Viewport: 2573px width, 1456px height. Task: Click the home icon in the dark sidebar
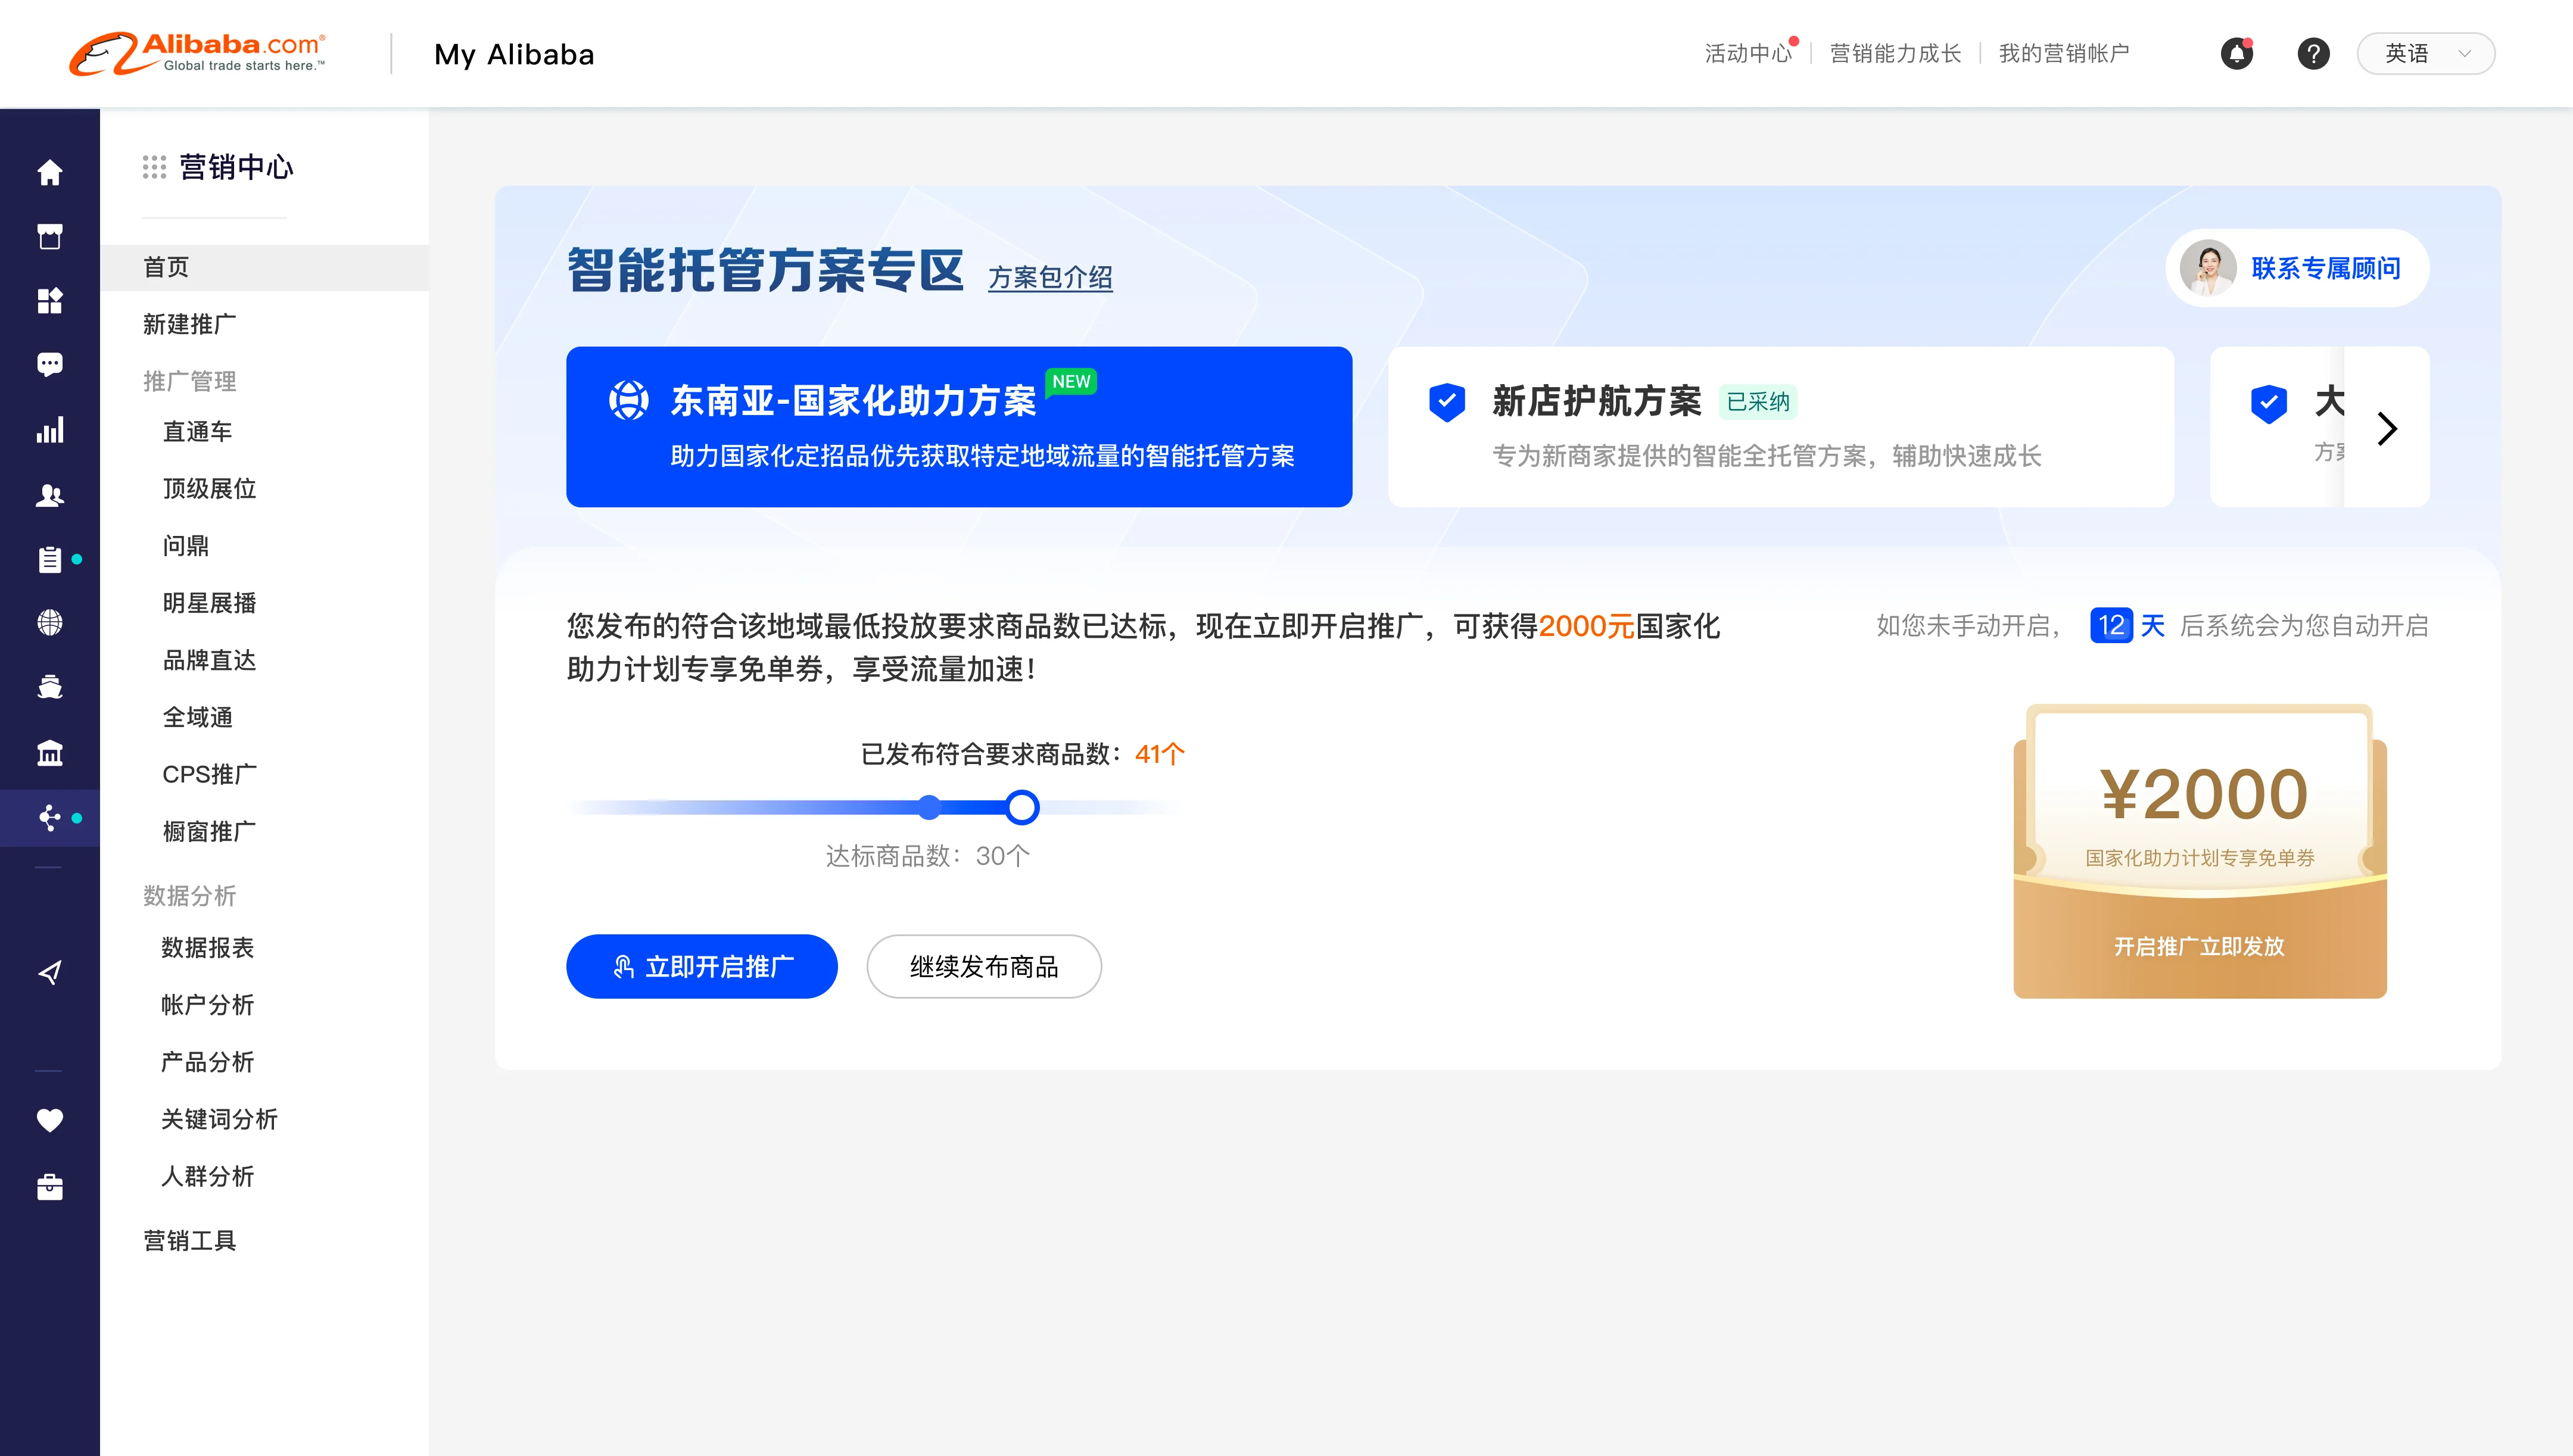49,173
